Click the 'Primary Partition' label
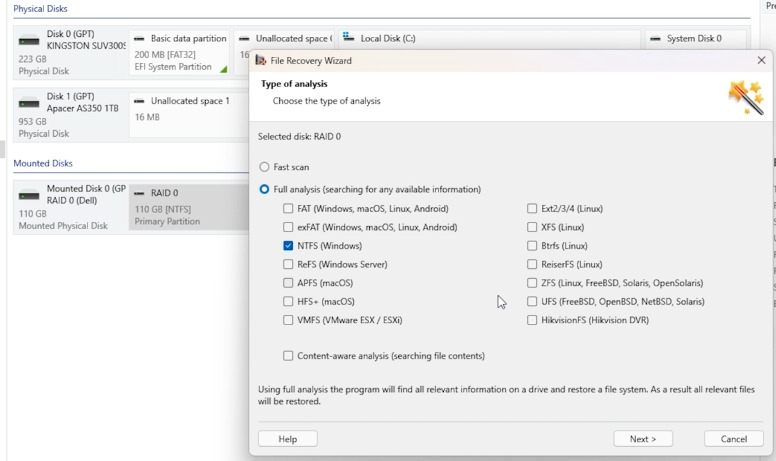The height and width of the screenshot is (461, 776). (x=167, y=222)
